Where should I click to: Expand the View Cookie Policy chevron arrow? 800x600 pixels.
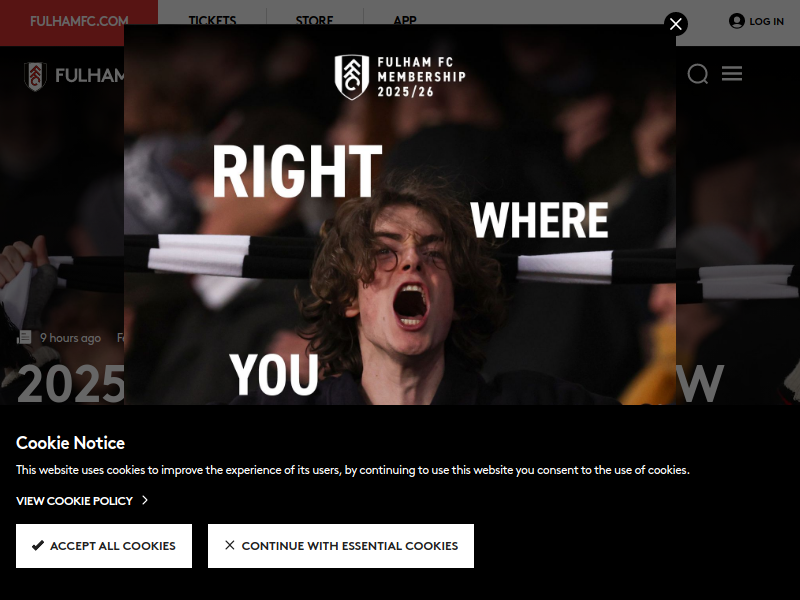pos(145,500)
